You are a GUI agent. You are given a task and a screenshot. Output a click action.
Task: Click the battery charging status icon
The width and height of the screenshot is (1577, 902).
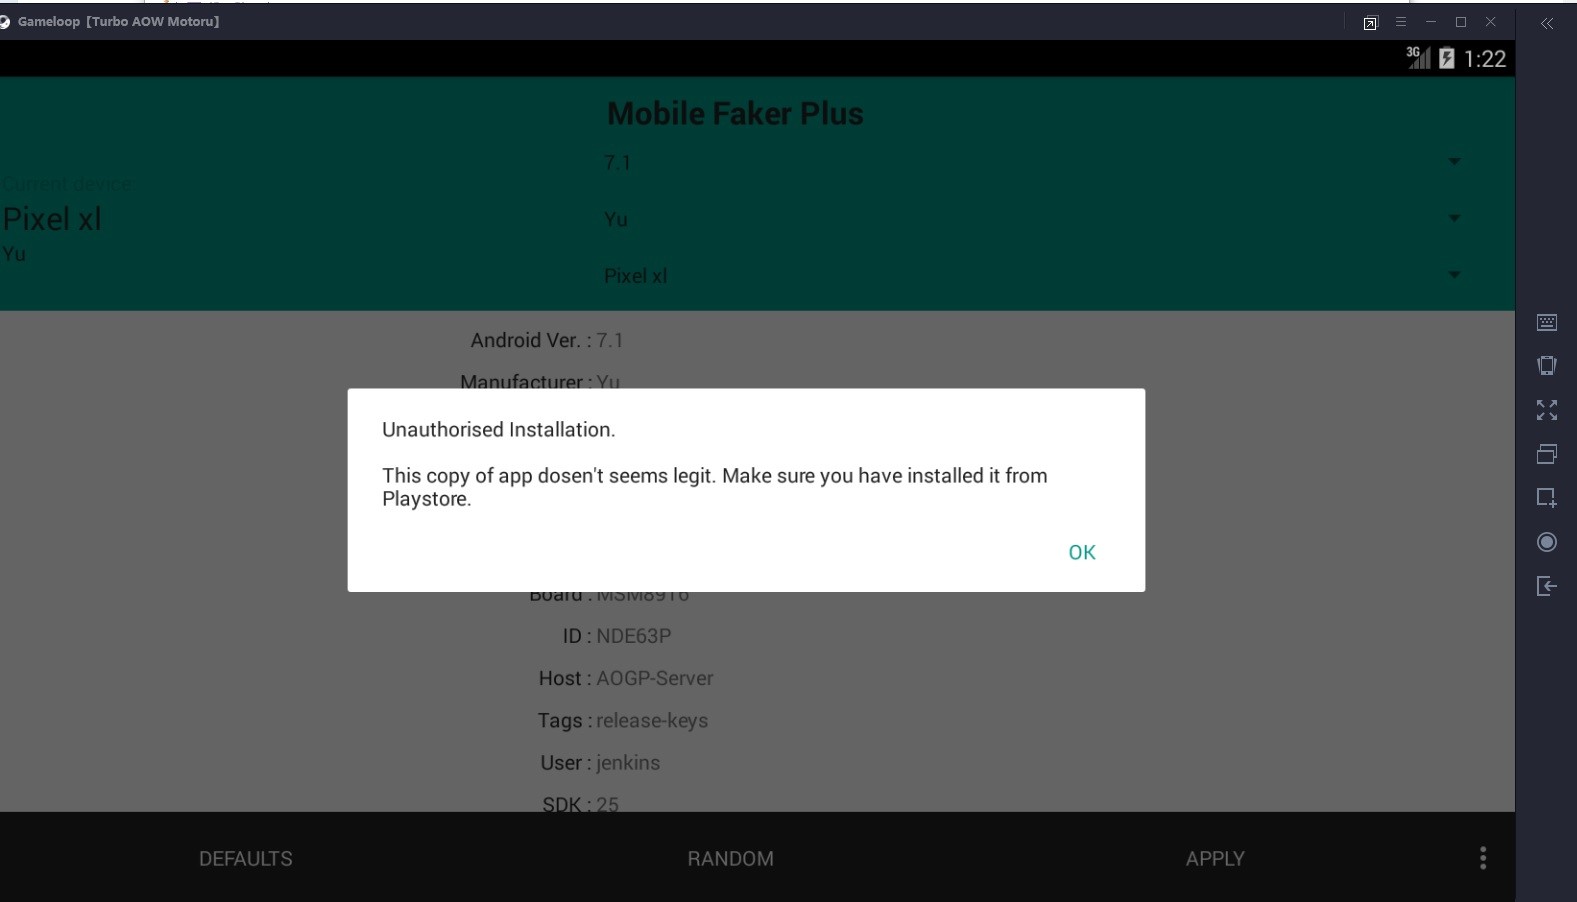tap(1447, 58)
